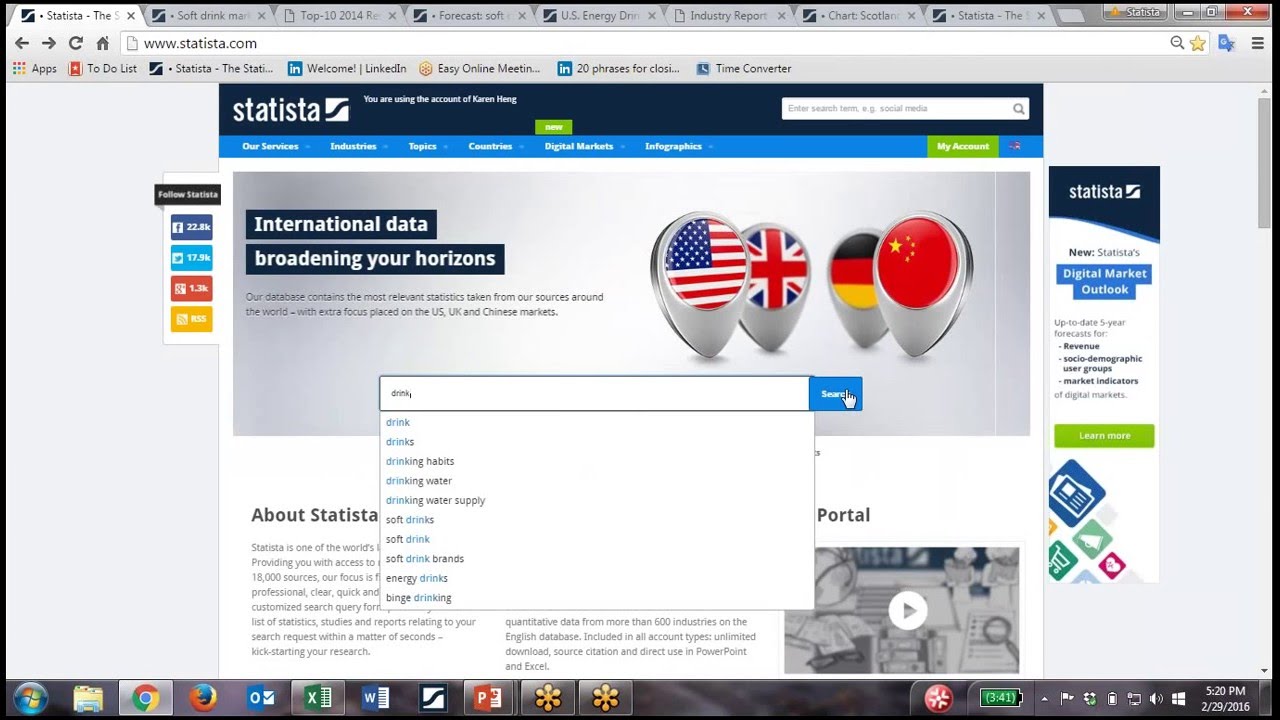Image resolution: width=1280 pixels, height=720 pixels.
Task: Click the Facebook 22.8k follow button
Action: (191, 227)
